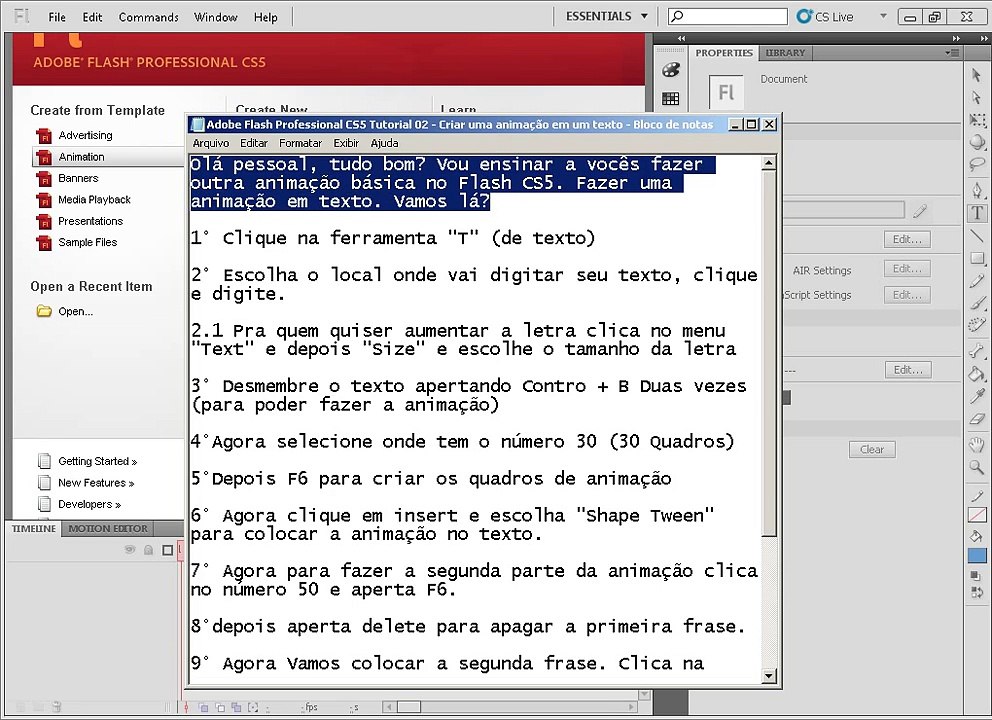Click the stroke color swatch
This screenshot has height=720, width=992.
click(x=977, y=515)
